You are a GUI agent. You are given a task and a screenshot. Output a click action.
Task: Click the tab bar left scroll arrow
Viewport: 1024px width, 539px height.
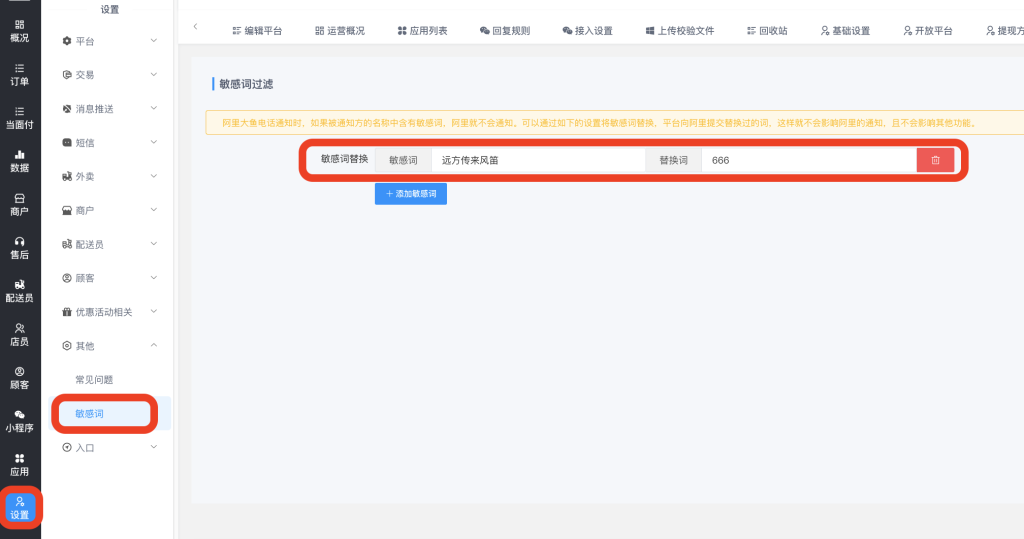click(195, 27)
